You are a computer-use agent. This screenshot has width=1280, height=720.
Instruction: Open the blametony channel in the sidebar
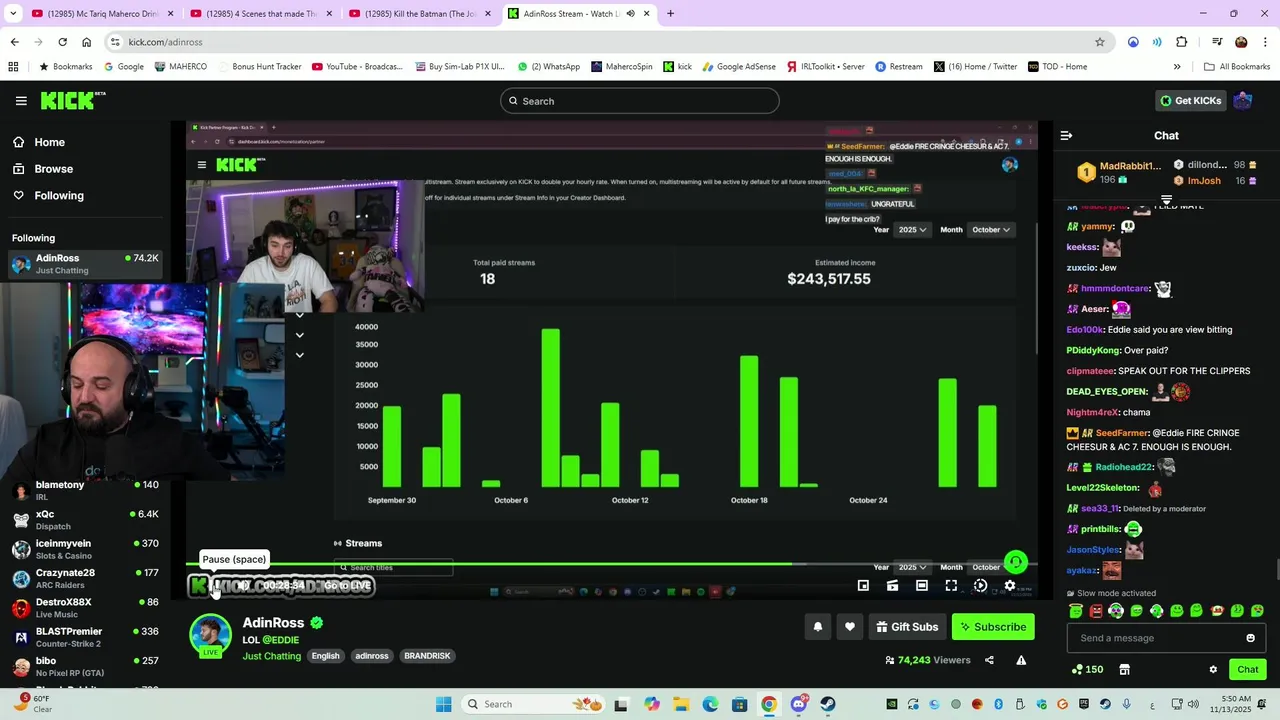point(85,491)
